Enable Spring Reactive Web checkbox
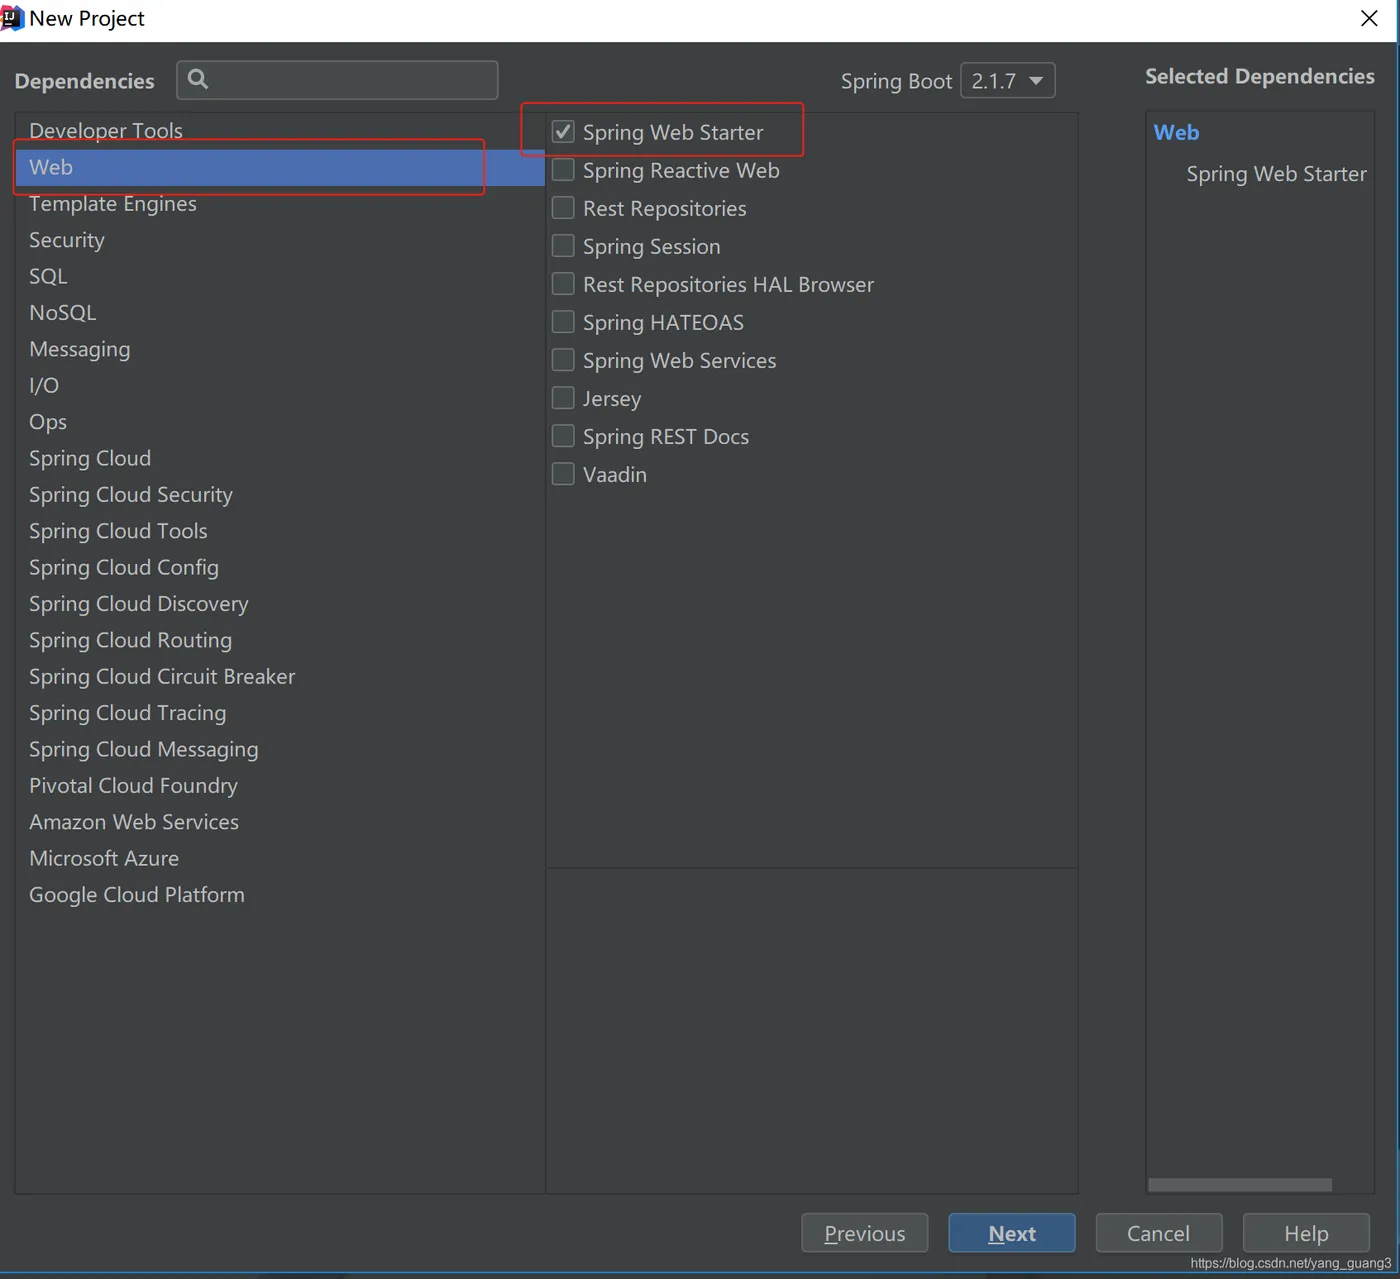The height and width of the screenshot is (1279, 1400). click(563, 170)
